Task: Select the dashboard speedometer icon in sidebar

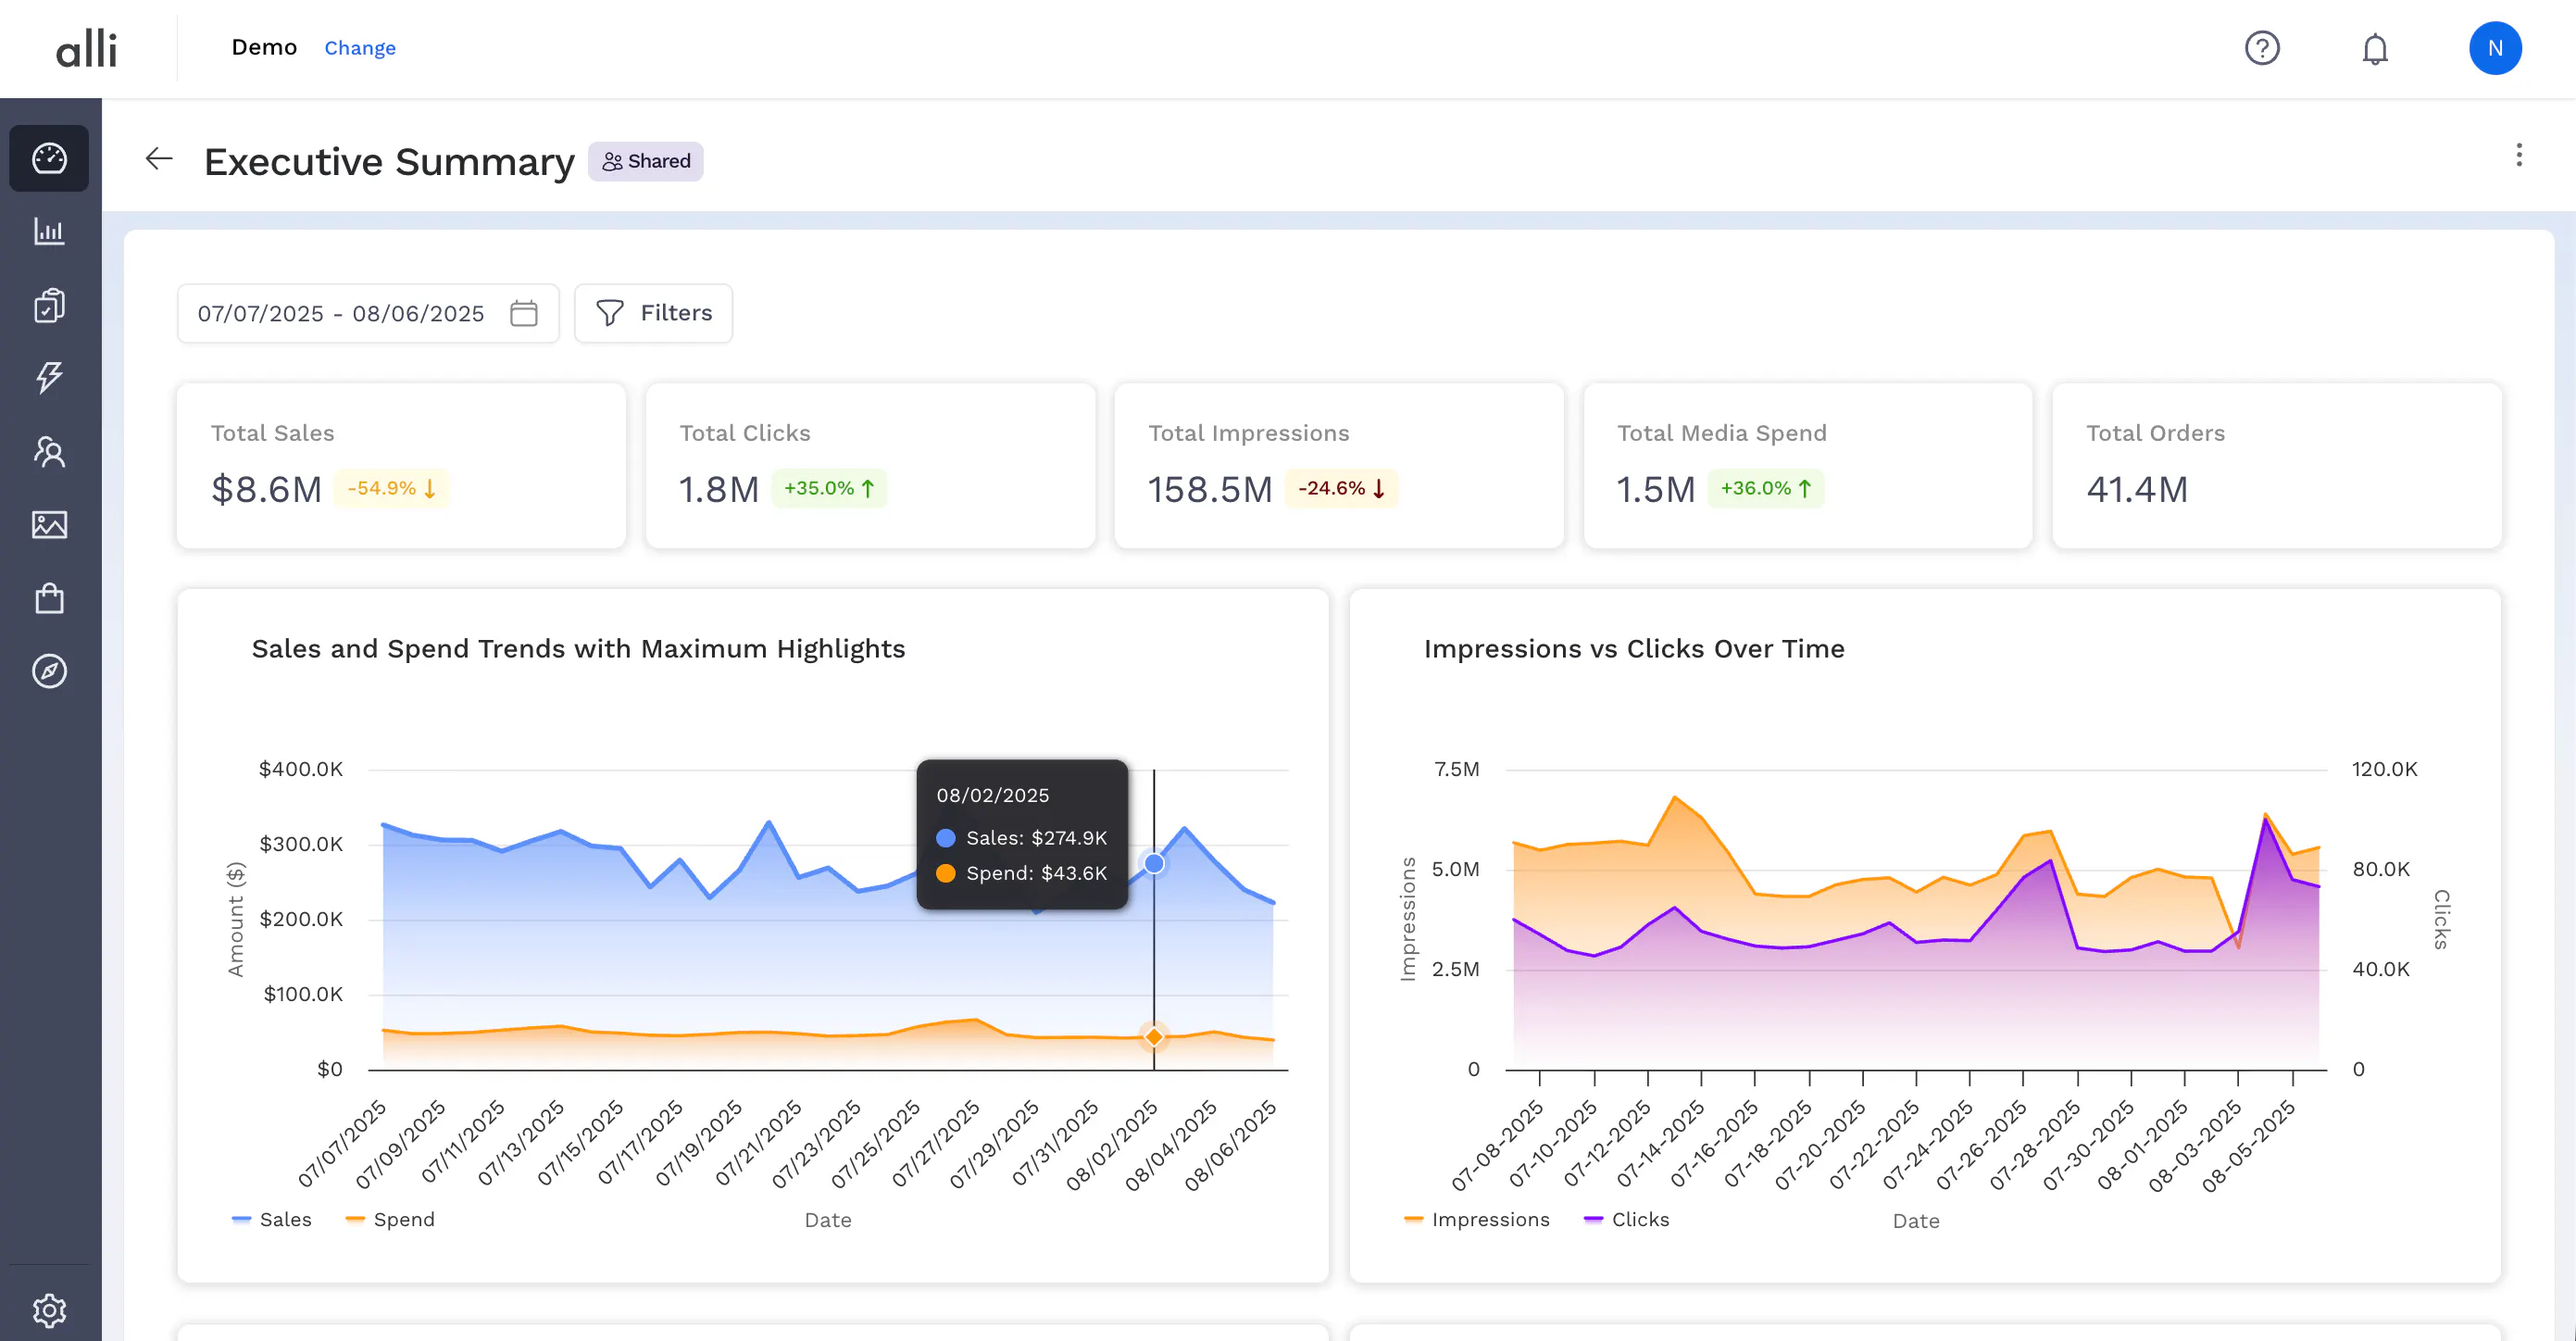Action: 49,158
